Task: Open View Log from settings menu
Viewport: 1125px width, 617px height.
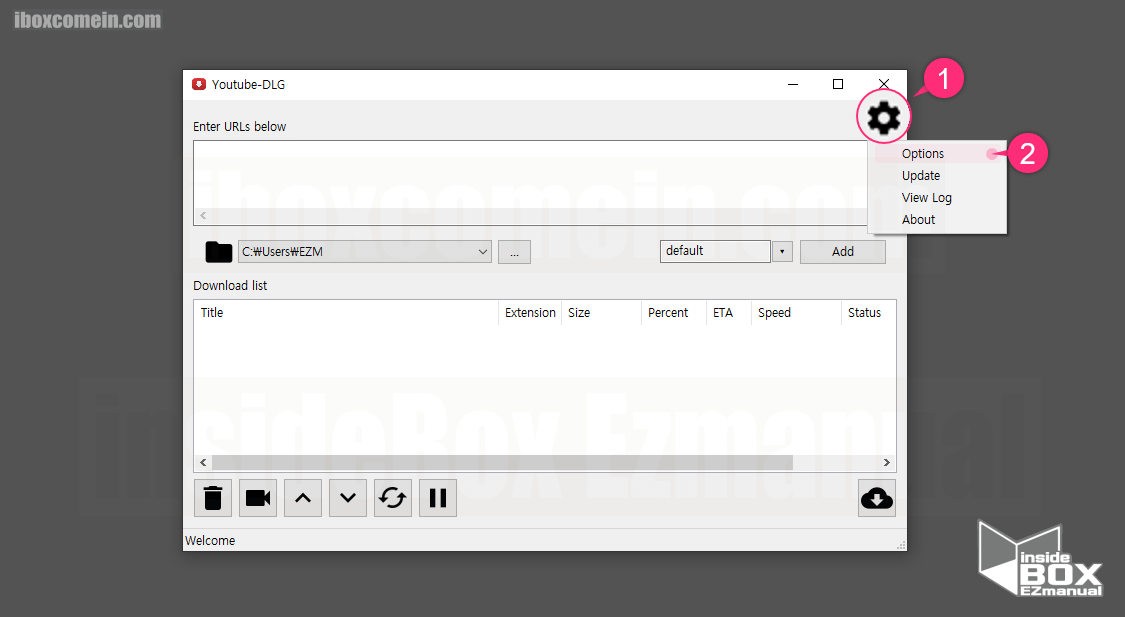Action: [x=927, y=198]
